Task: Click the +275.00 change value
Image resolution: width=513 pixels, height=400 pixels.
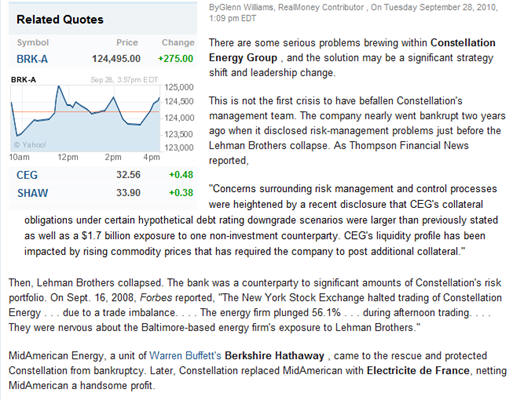Action: point(175,59)
